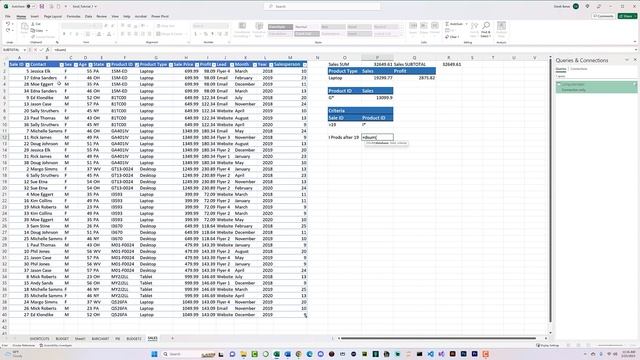The image size is (640, 360).
Task: Switch to the Insert ribbon tab
Action: pos(35,16)
